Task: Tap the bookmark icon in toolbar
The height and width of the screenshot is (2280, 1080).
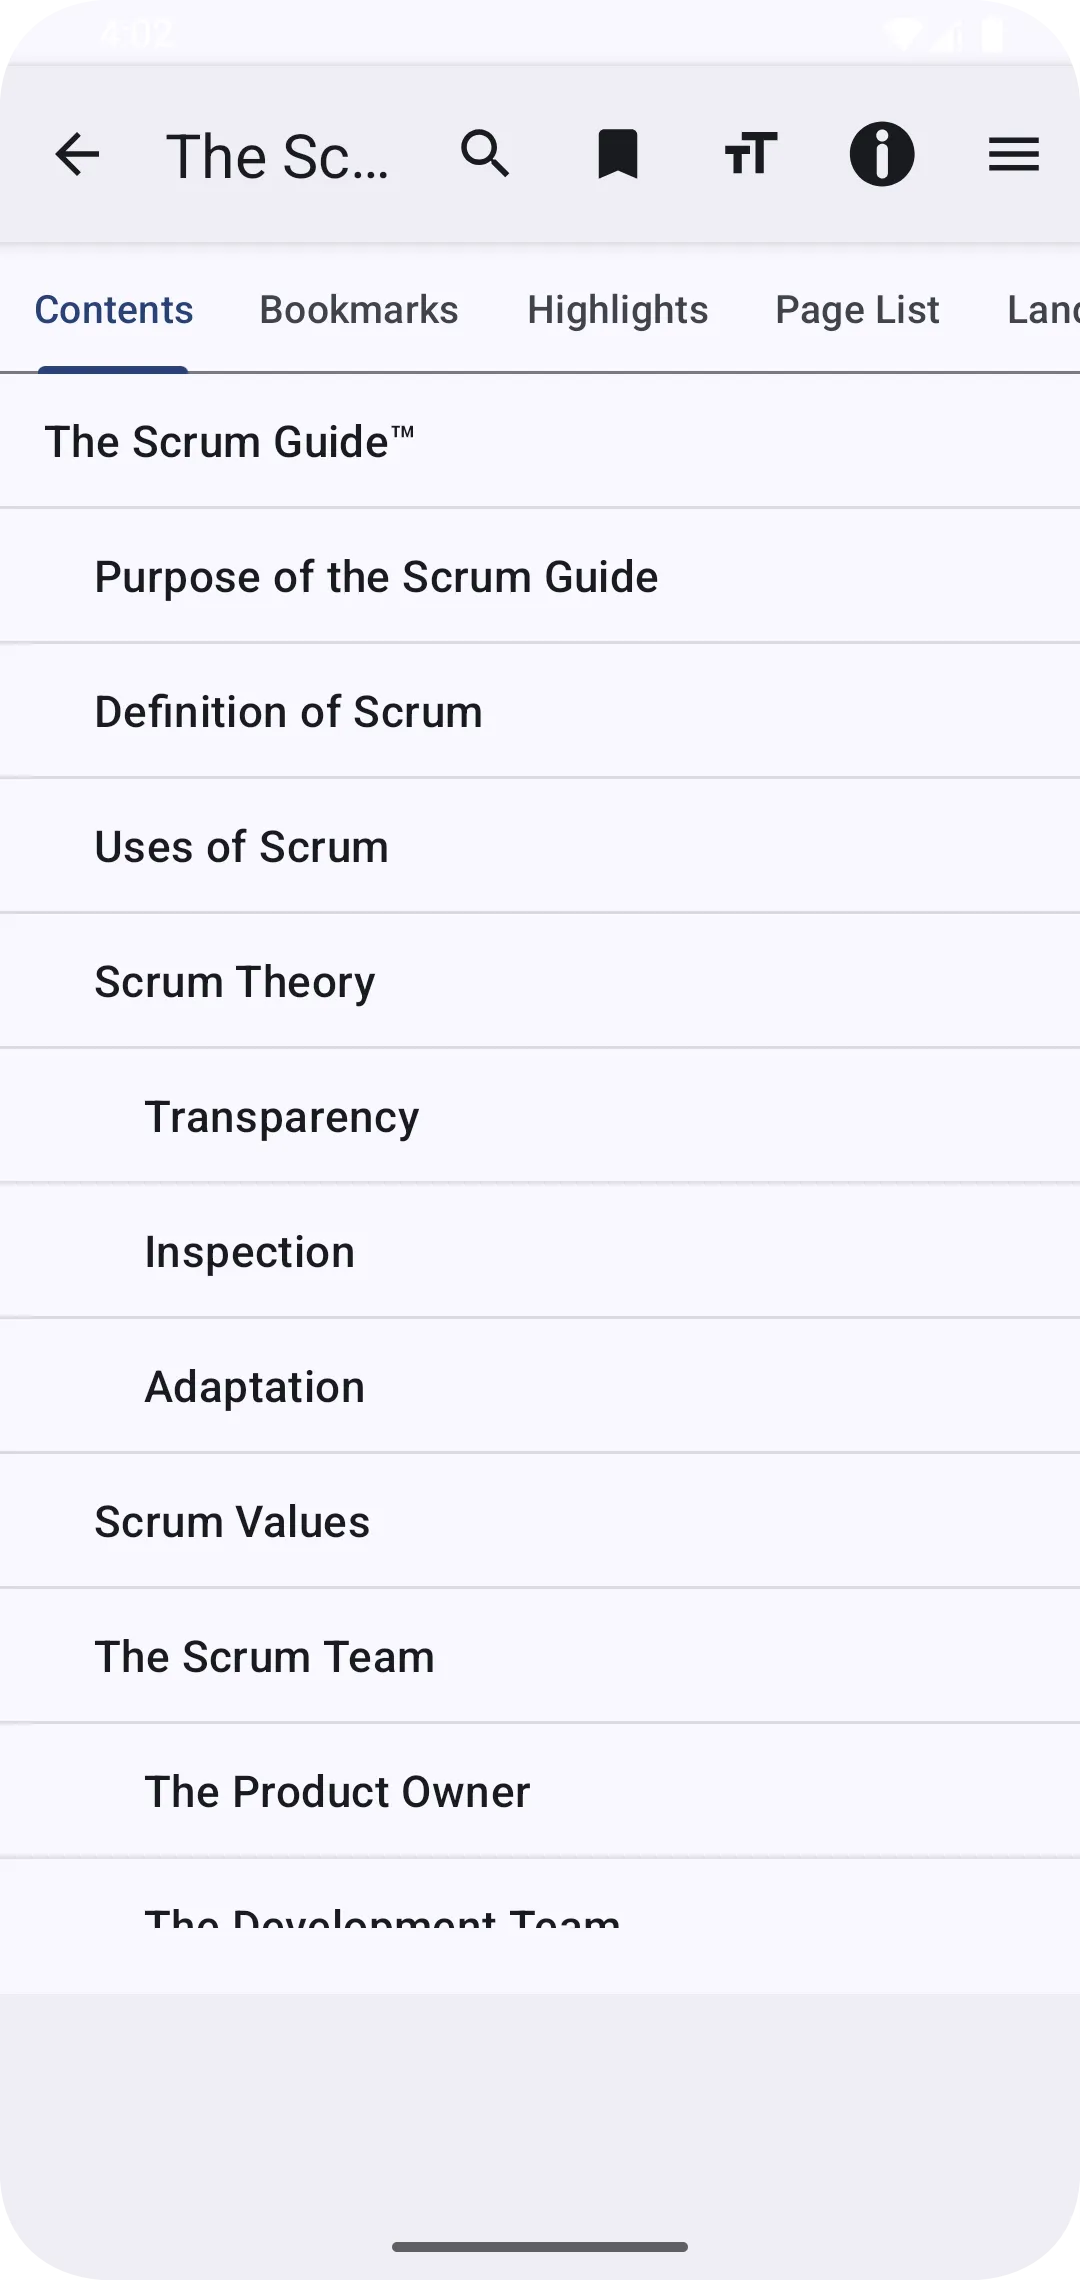Action: [x=618, y=155]
